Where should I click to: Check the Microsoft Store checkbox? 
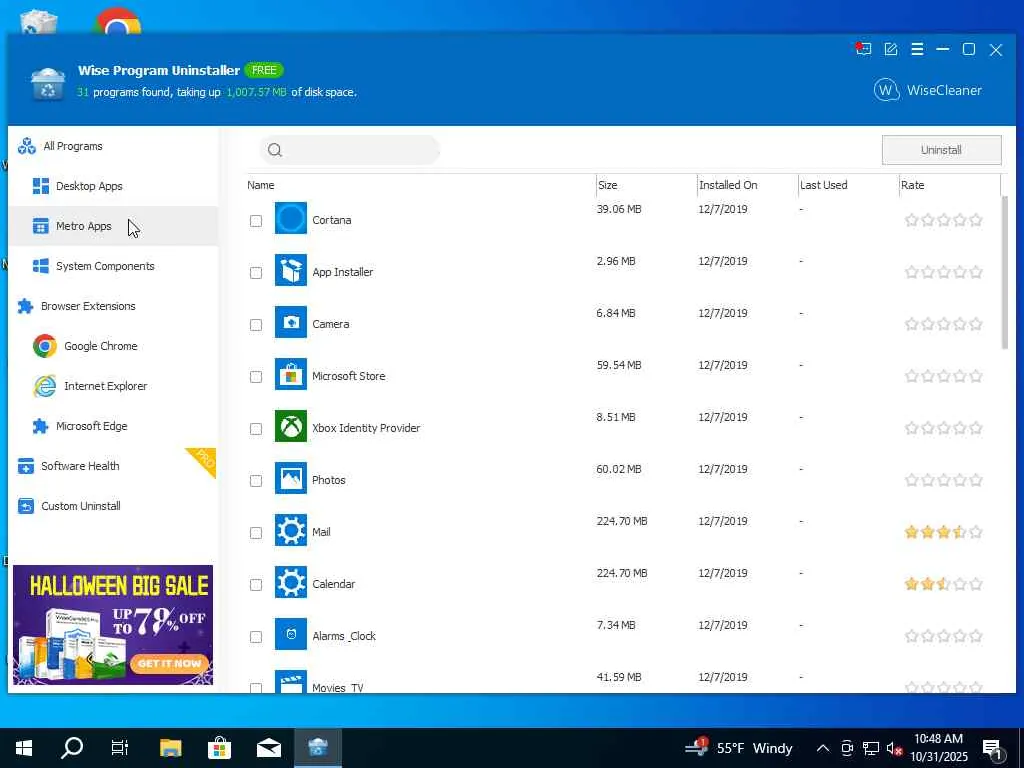(256, 377)
